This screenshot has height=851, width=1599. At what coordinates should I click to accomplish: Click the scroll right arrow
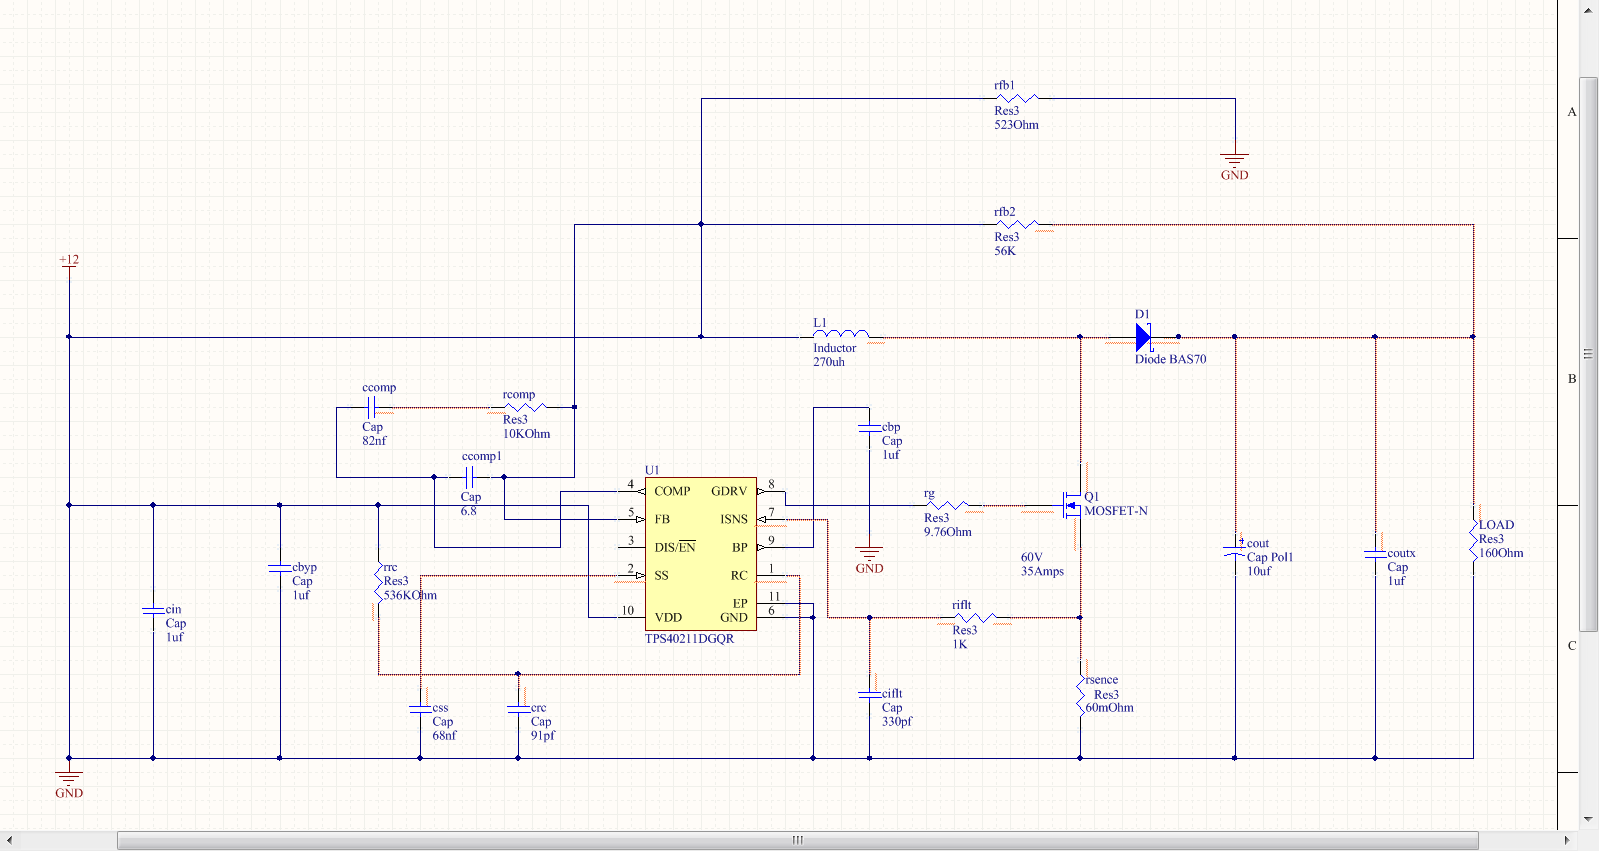coord(1567,840)
